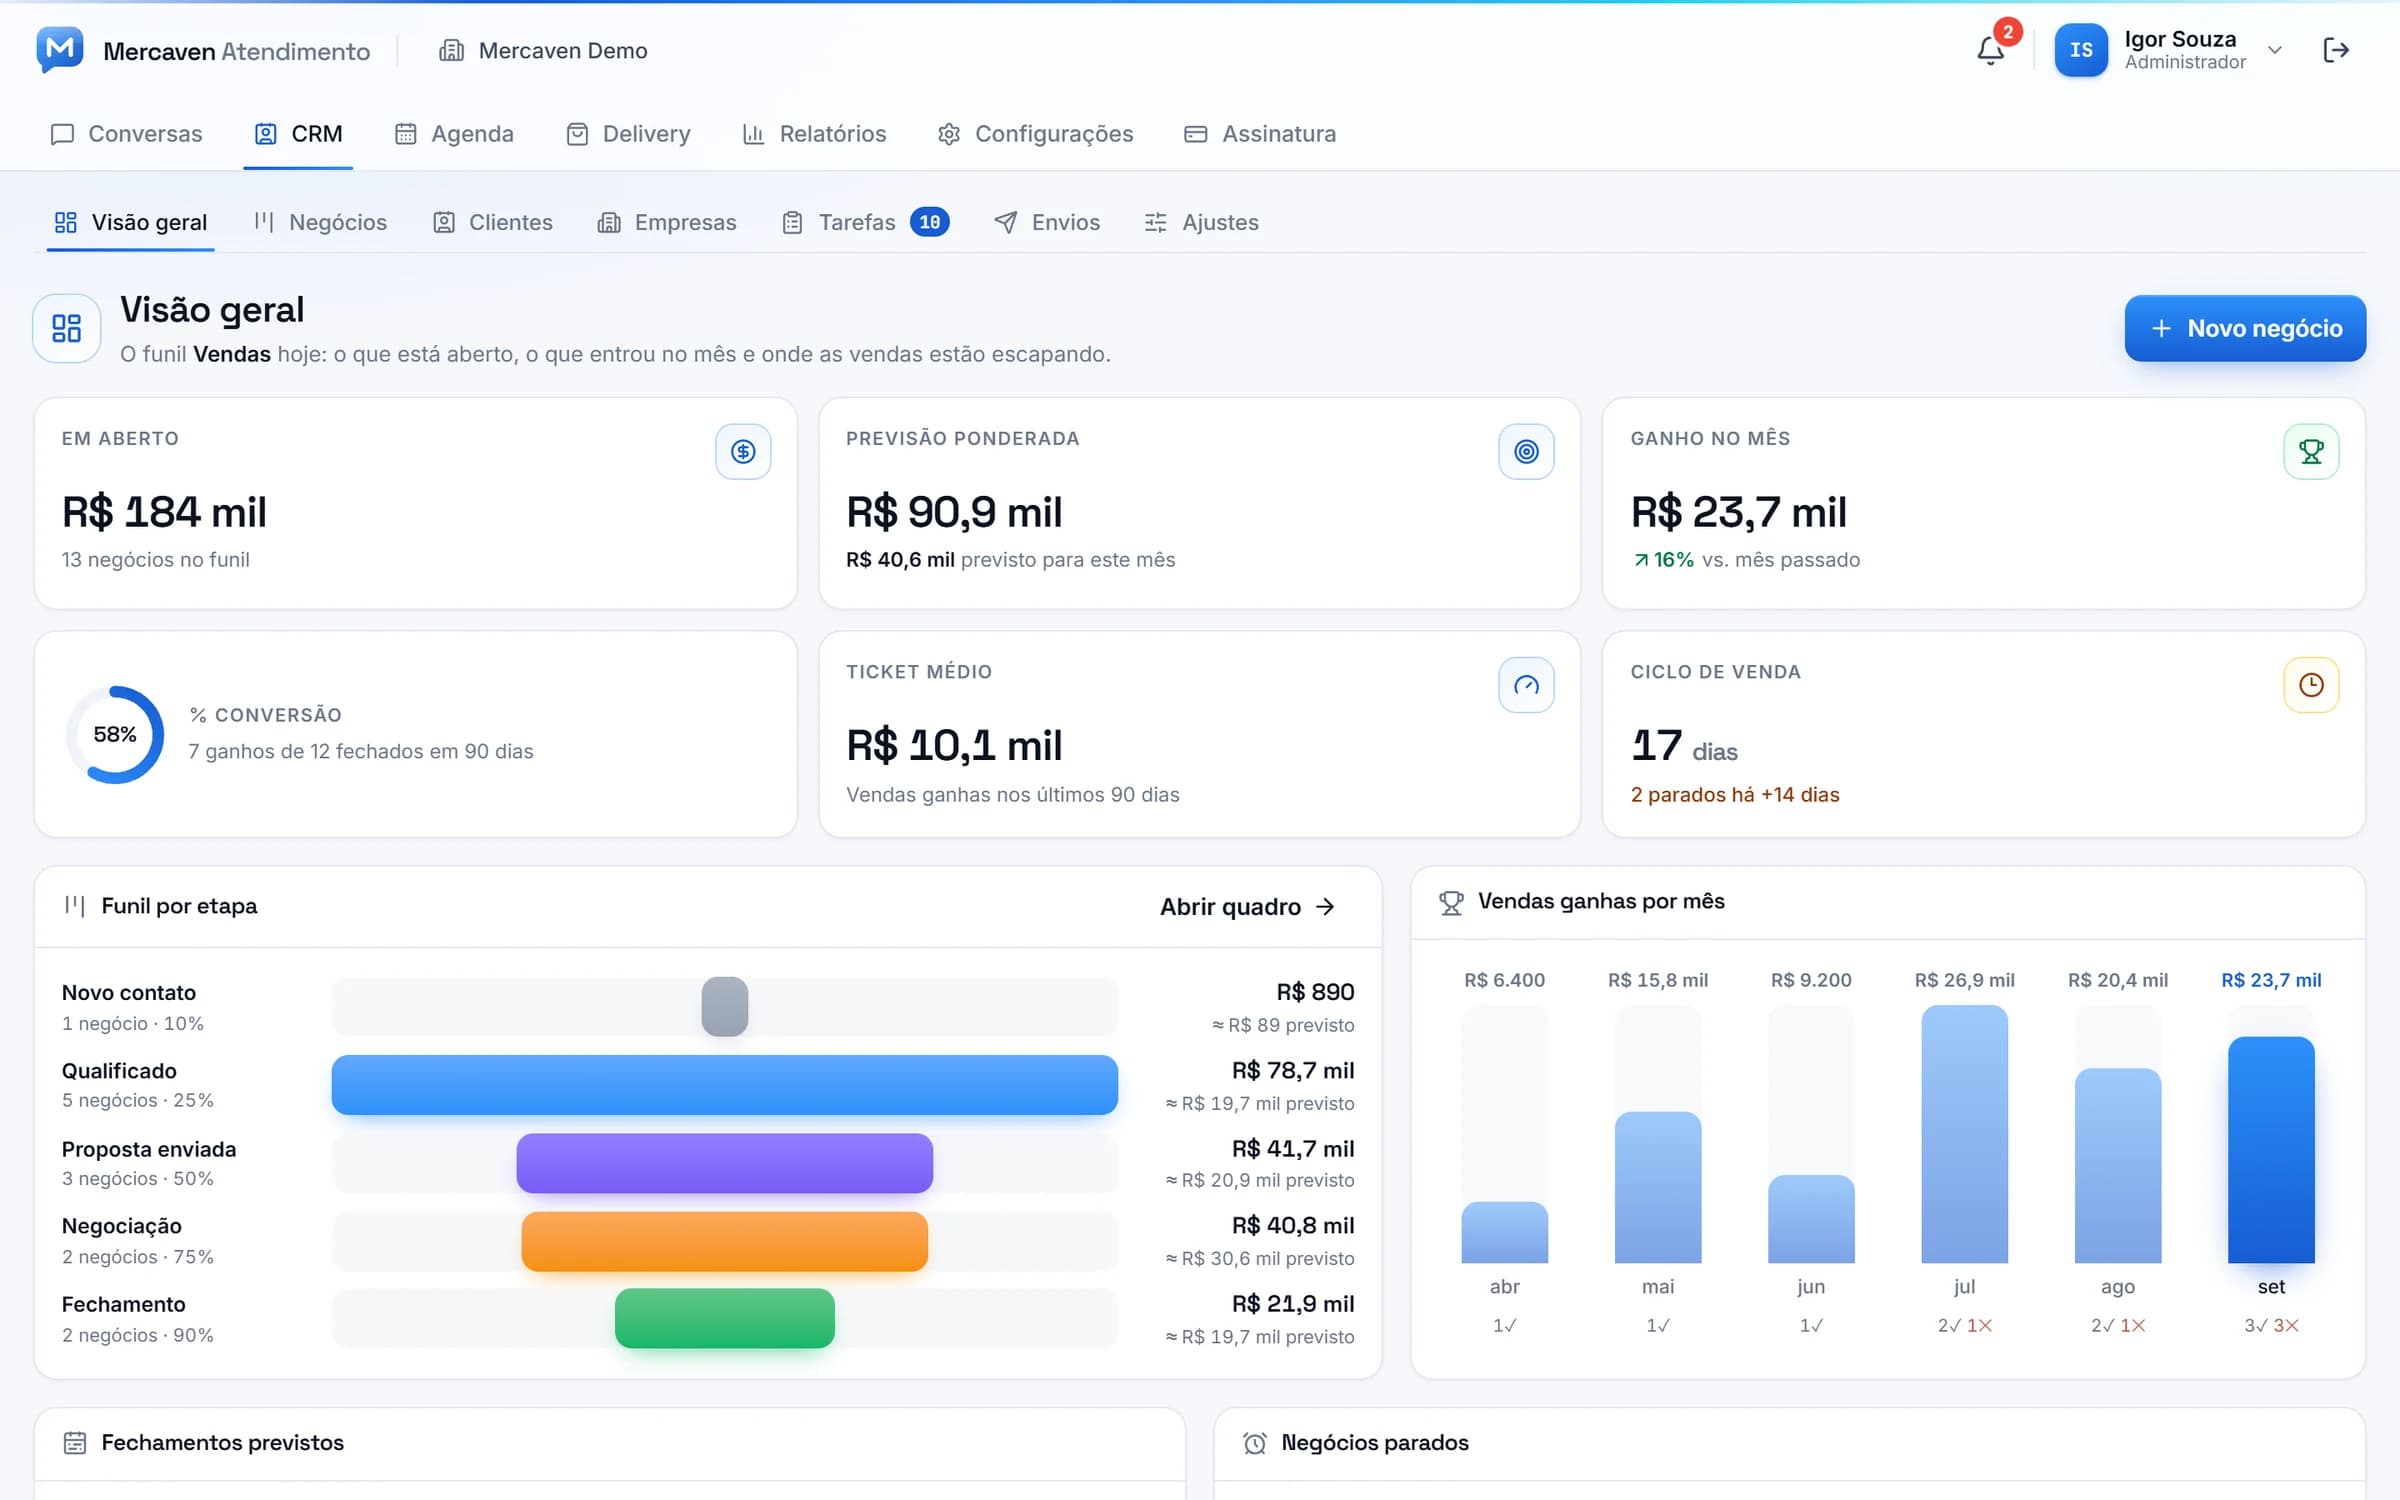Screen dimensions: 2400x1500
Task: Click the 58% conversion ring
Action: click(x=115, y=735)
